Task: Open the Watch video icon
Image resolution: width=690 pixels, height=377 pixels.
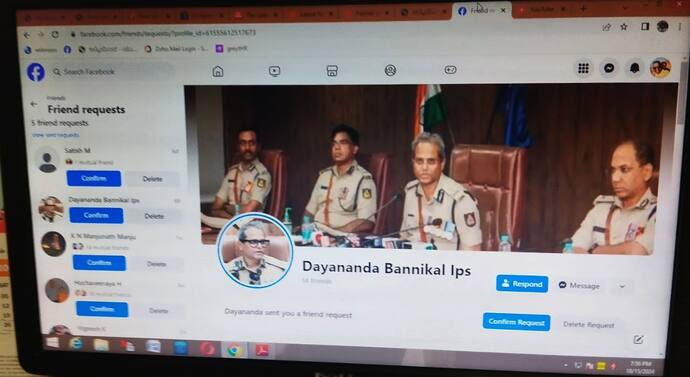Action: click(x=275, y=71)
